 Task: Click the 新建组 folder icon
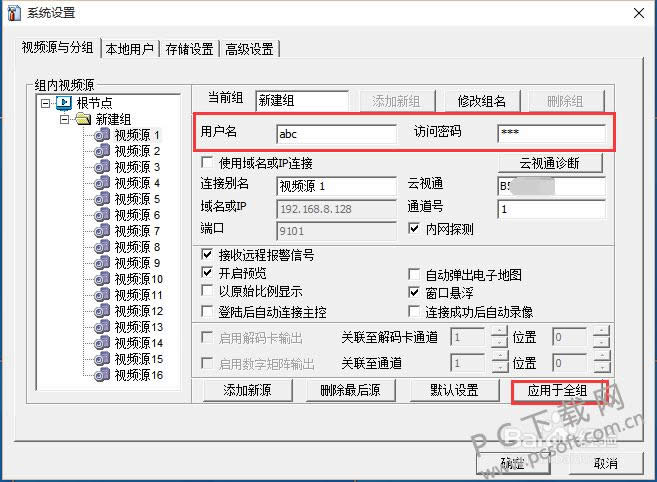coord(83,119)
